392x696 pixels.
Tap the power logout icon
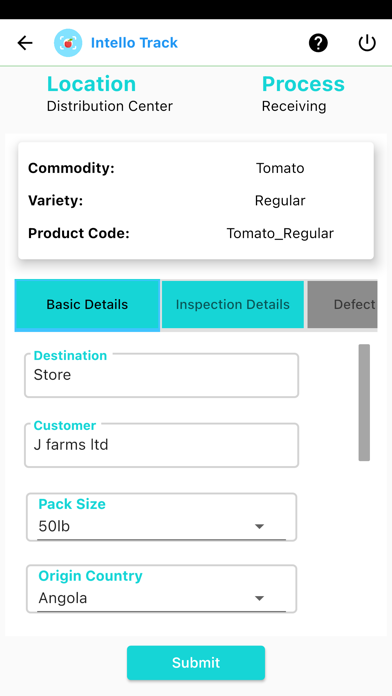(x=367, y=43)
